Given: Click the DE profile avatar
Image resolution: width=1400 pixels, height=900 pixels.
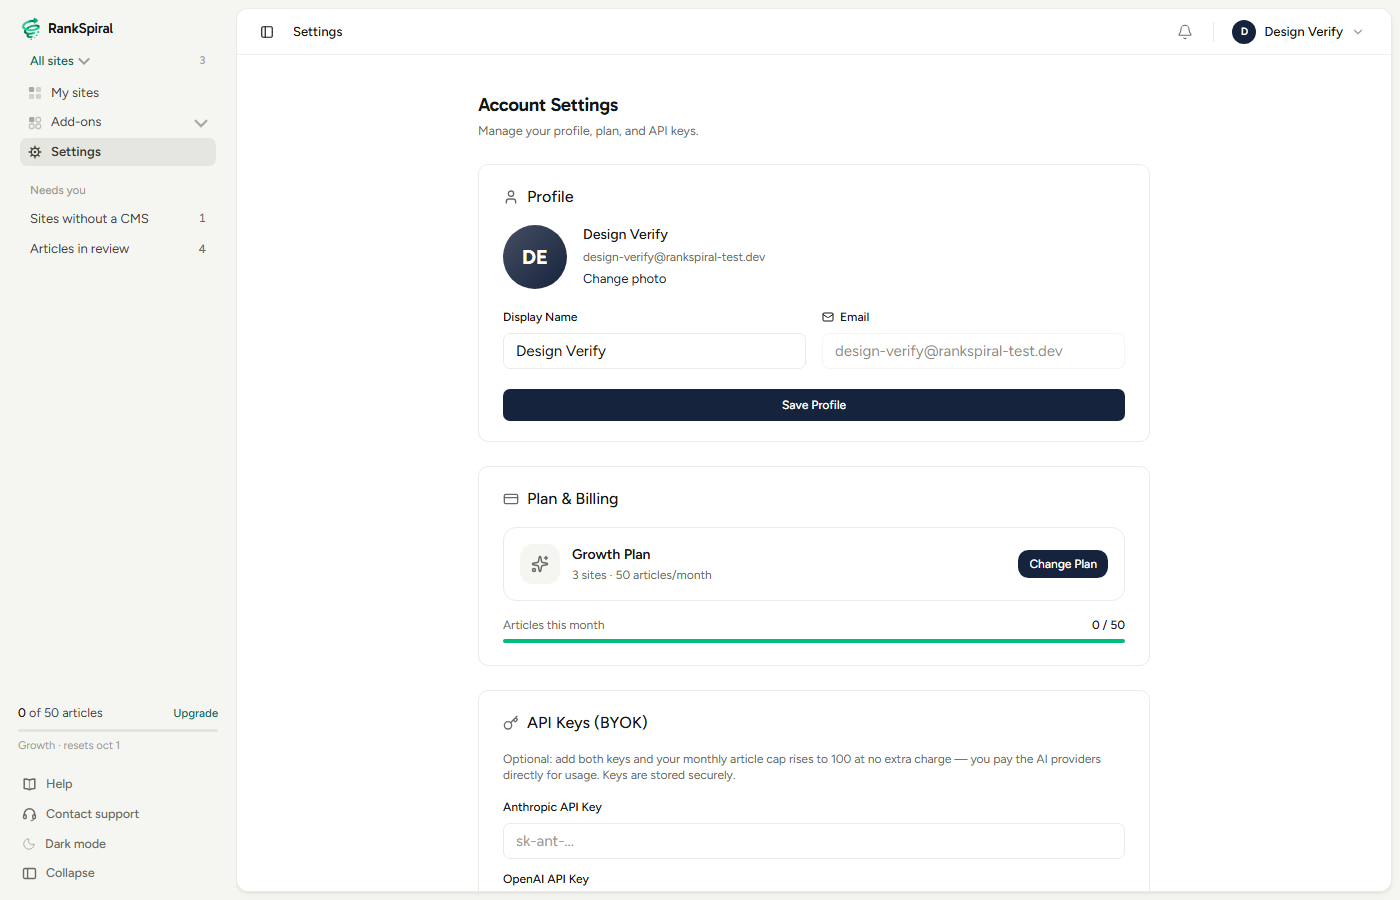Looking at the screenshot, I should (535, 257).
